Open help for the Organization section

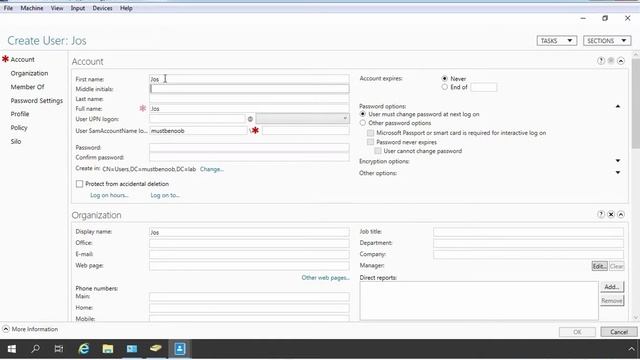point(601,214)
